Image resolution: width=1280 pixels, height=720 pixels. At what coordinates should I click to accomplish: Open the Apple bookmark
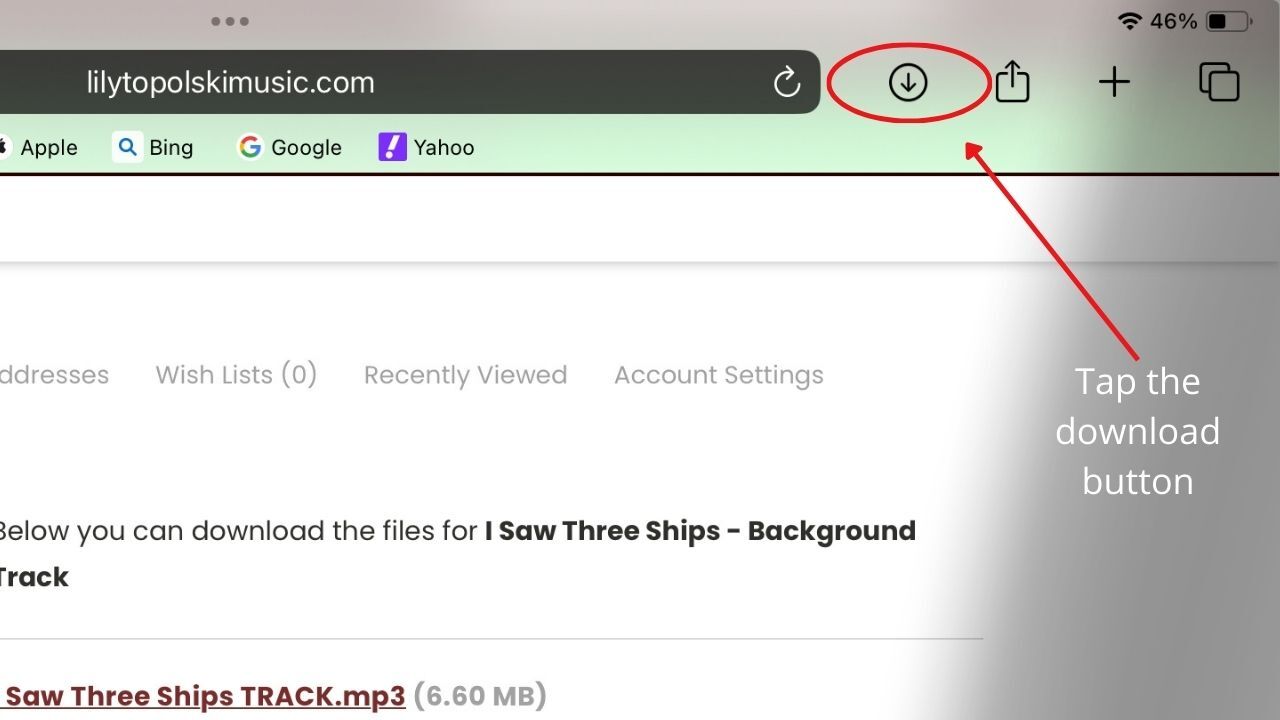40,148
